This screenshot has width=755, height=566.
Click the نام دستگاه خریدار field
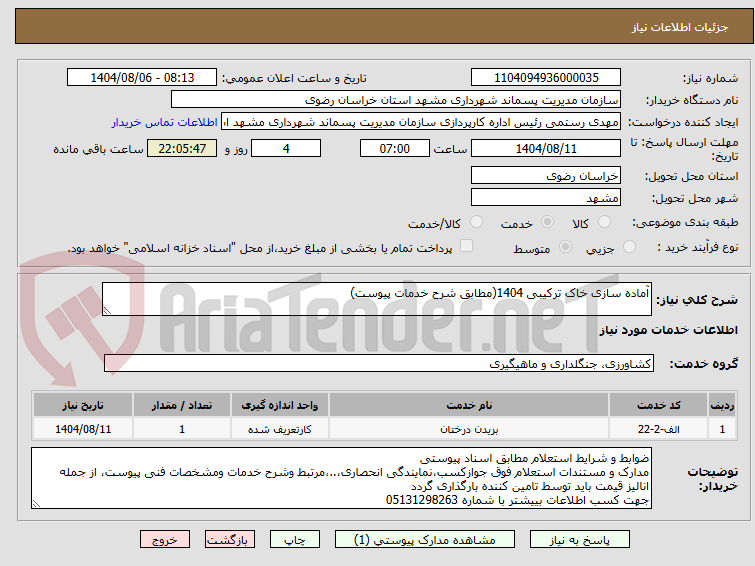[396, 100]
